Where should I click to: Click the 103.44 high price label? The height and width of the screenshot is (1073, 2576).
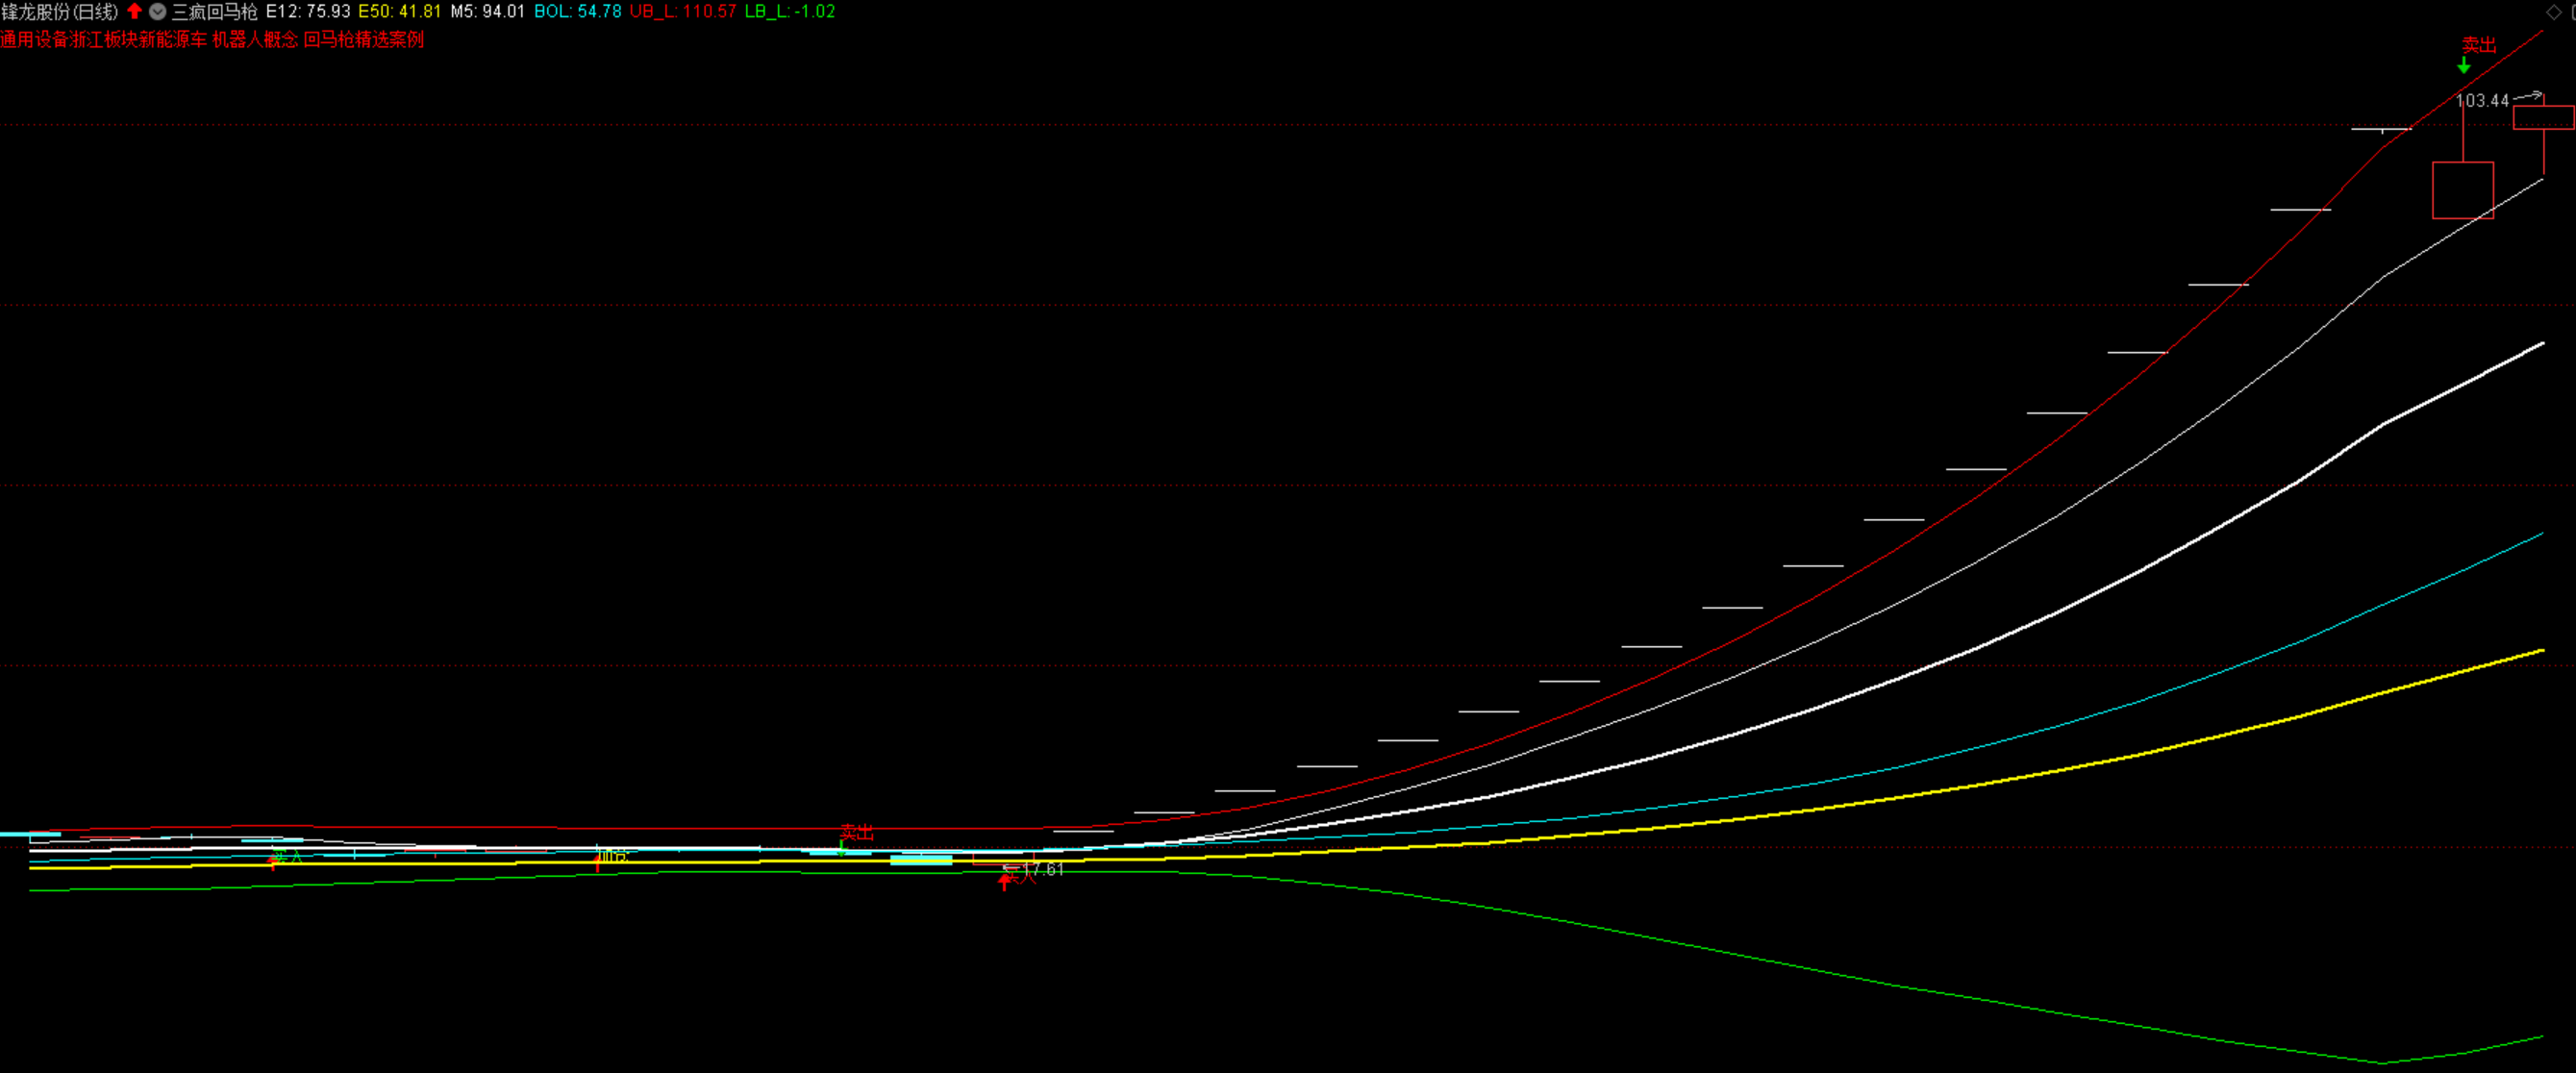tap(2482, 101)
